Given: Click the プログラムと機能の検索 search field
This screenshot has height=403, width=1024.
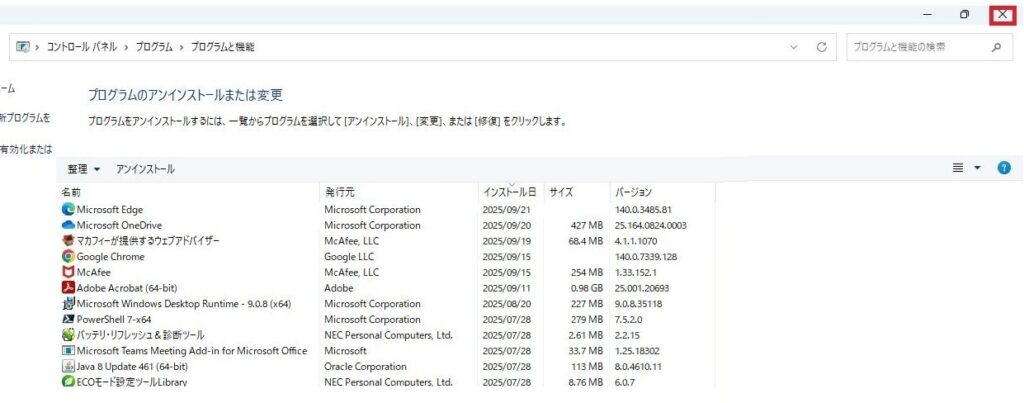Looking at the screenshot, I should (x=912, y=47).
